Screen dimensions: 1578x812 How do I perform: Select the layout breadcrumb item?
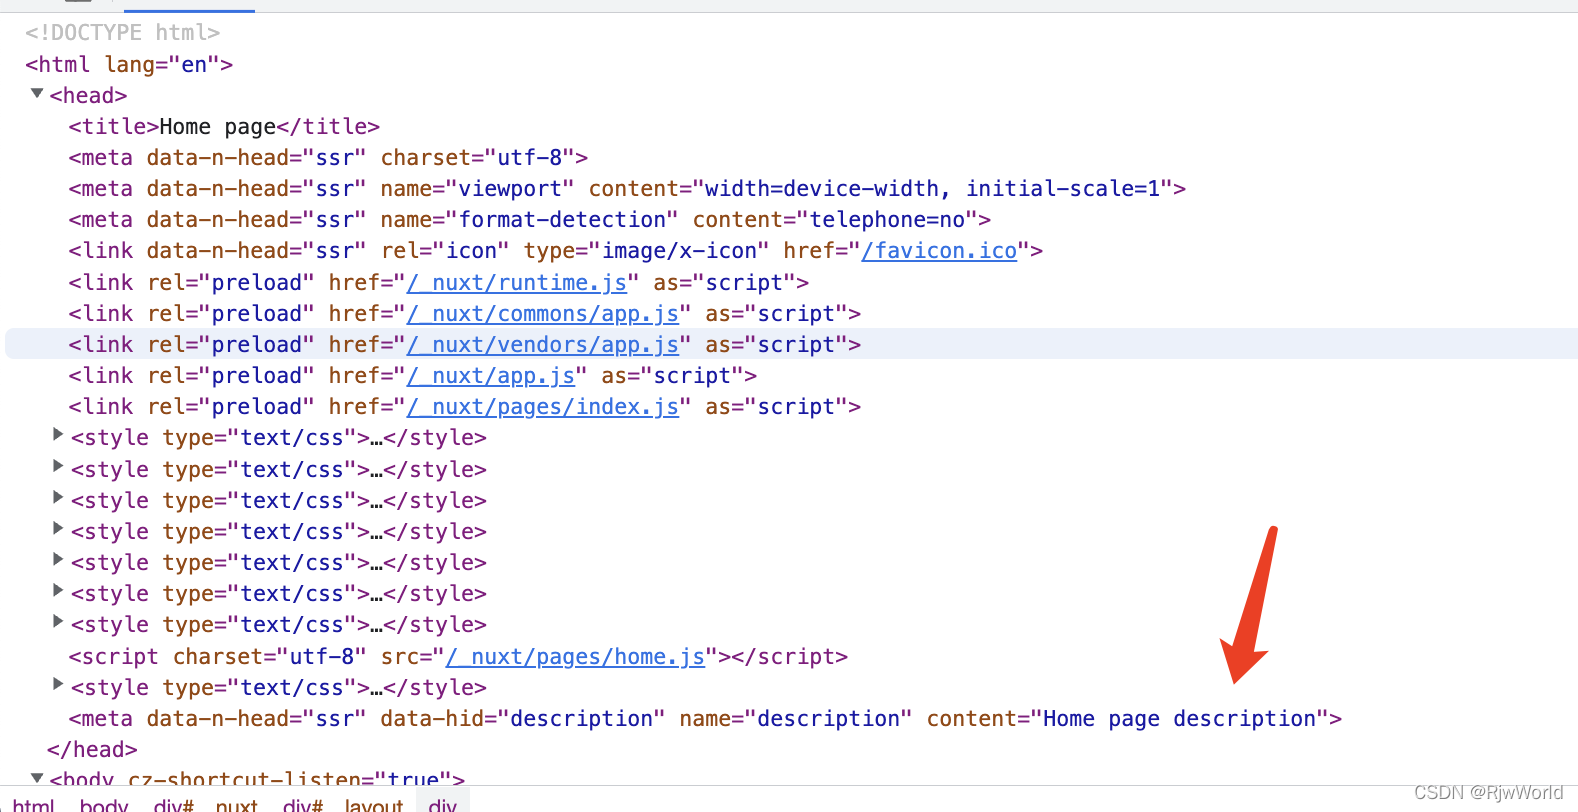pyautogui.click(x=374, y=804)
